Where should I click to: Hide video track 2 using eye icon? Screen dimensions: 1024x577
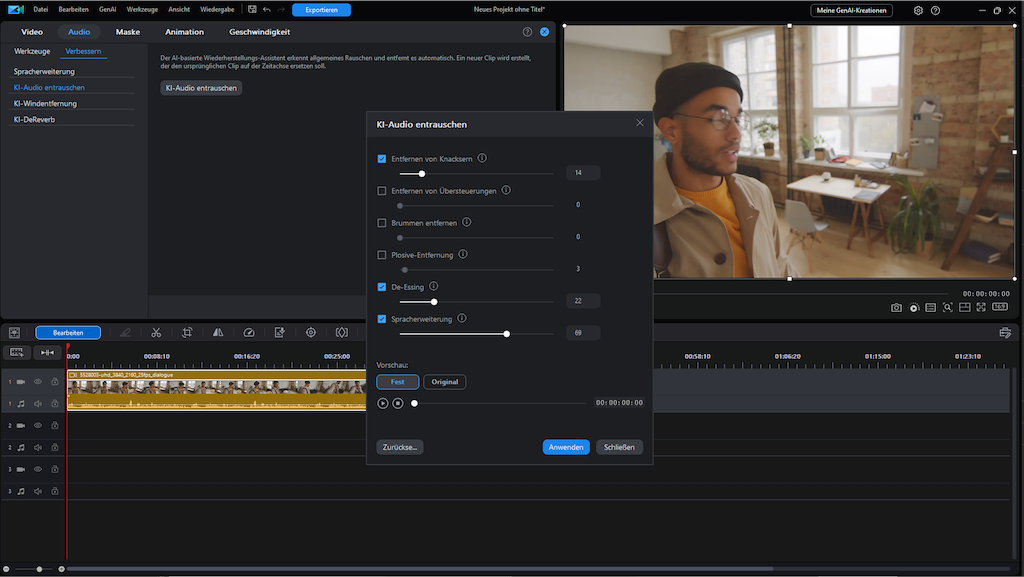(x=38, y=426)
